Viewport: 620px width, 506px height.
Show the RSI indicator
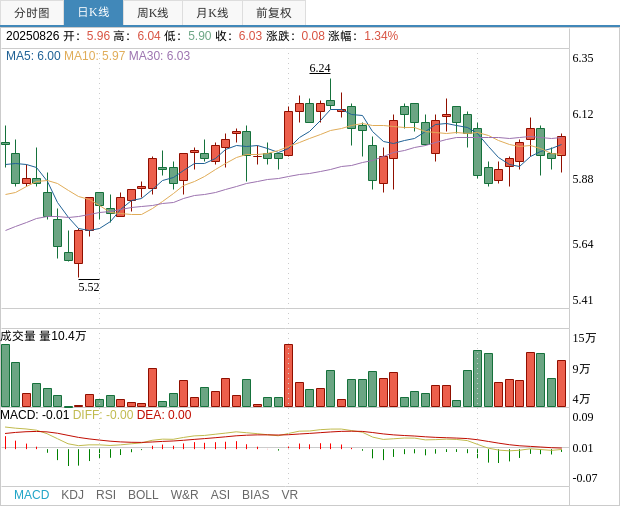click(106, 495)
